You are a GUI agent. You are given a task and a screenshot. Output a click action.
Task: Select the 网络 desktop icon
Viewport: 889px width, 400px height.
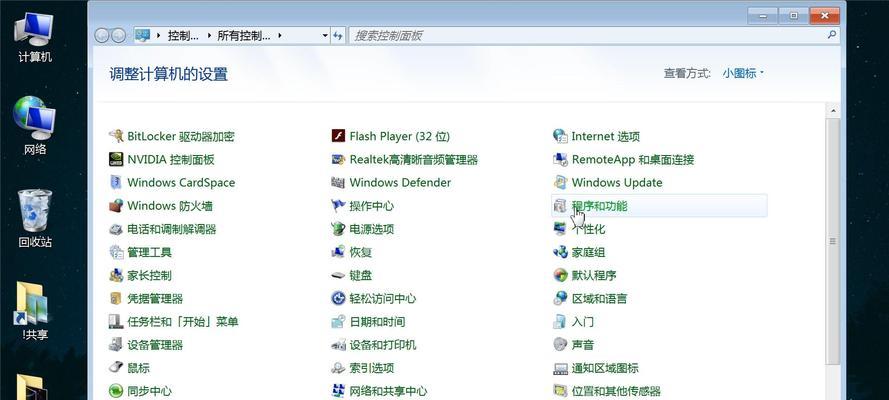[x=35, y=126]
